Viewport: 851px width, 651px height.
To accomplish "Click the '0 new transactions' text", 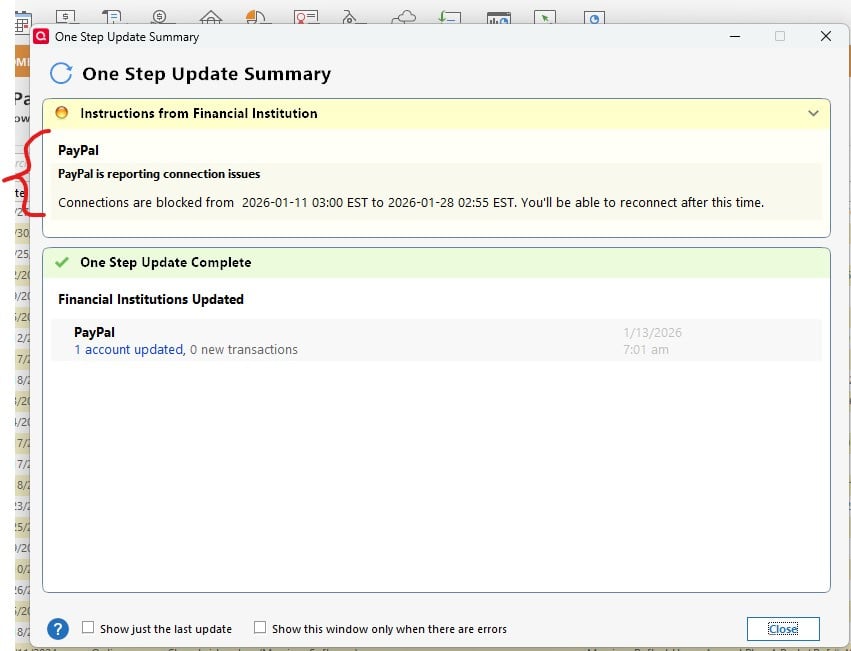I will pos(244,350).
